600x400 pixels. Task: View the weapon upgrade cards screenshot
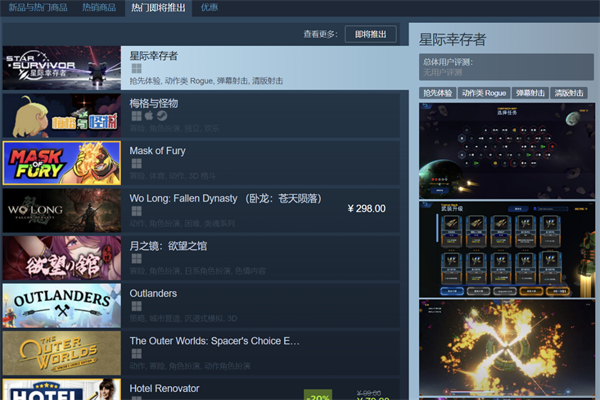tap(507, 250)
